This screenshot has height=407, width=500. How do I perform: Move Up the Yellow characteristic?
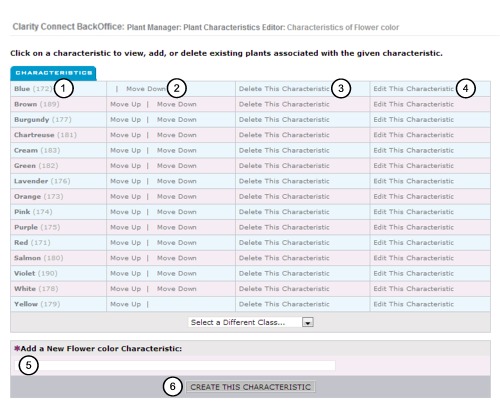coord(126,304)
